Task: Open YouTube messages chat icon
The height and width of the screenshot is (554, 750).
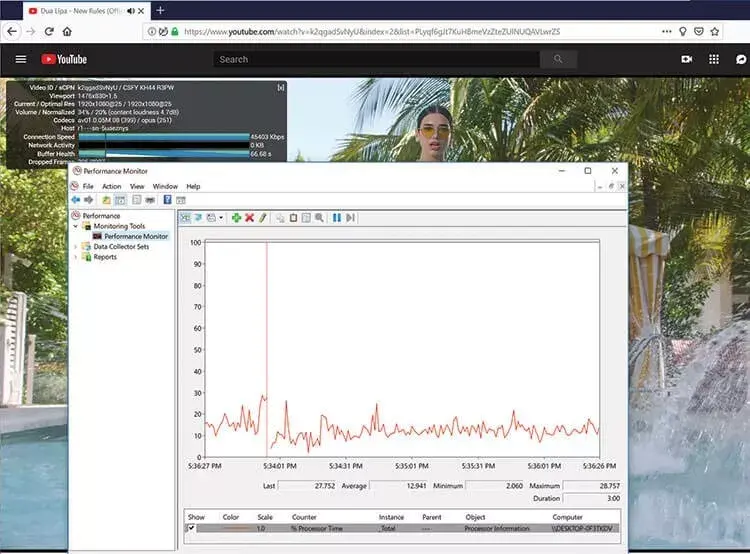Action: point(740,59)
